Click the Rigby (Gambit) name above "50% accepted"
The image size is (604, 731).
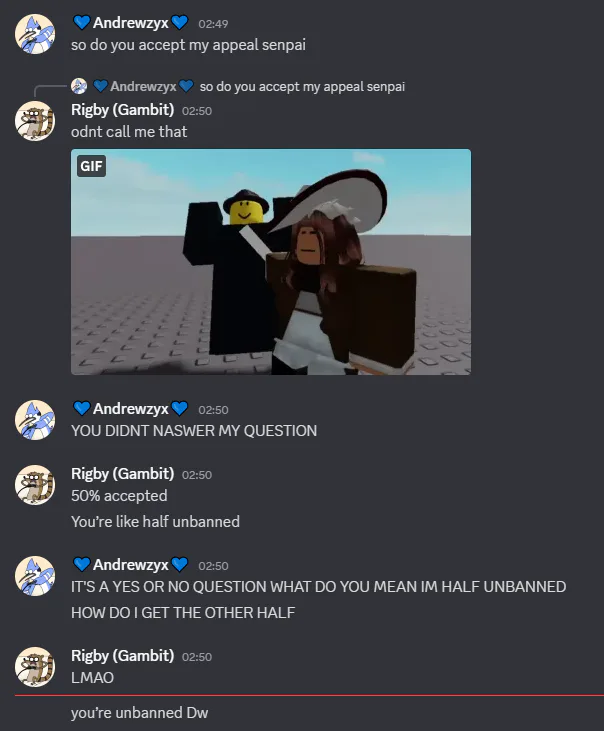point(123,474)
